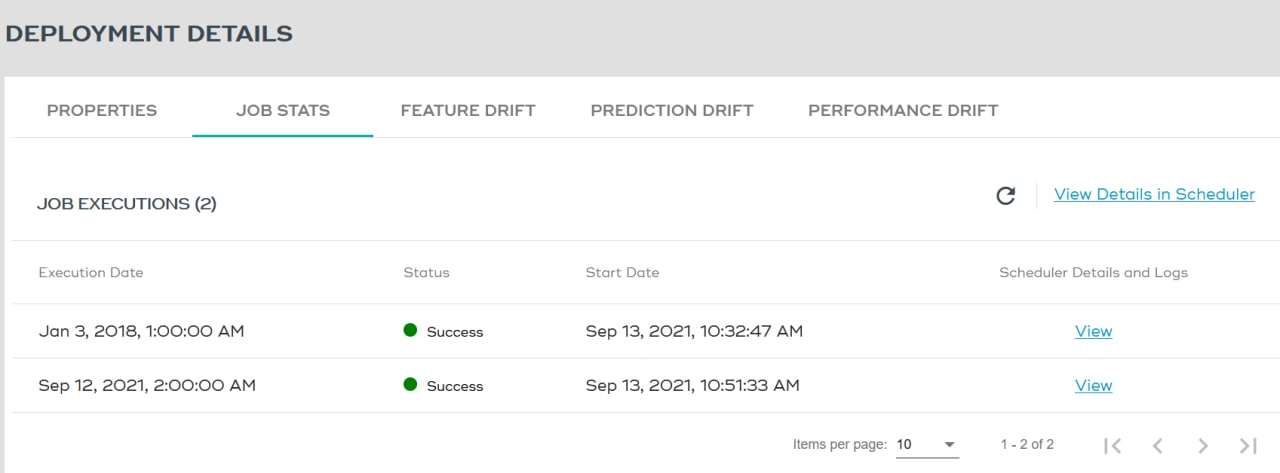Click the Execution Date column header

tap(91, 272)
